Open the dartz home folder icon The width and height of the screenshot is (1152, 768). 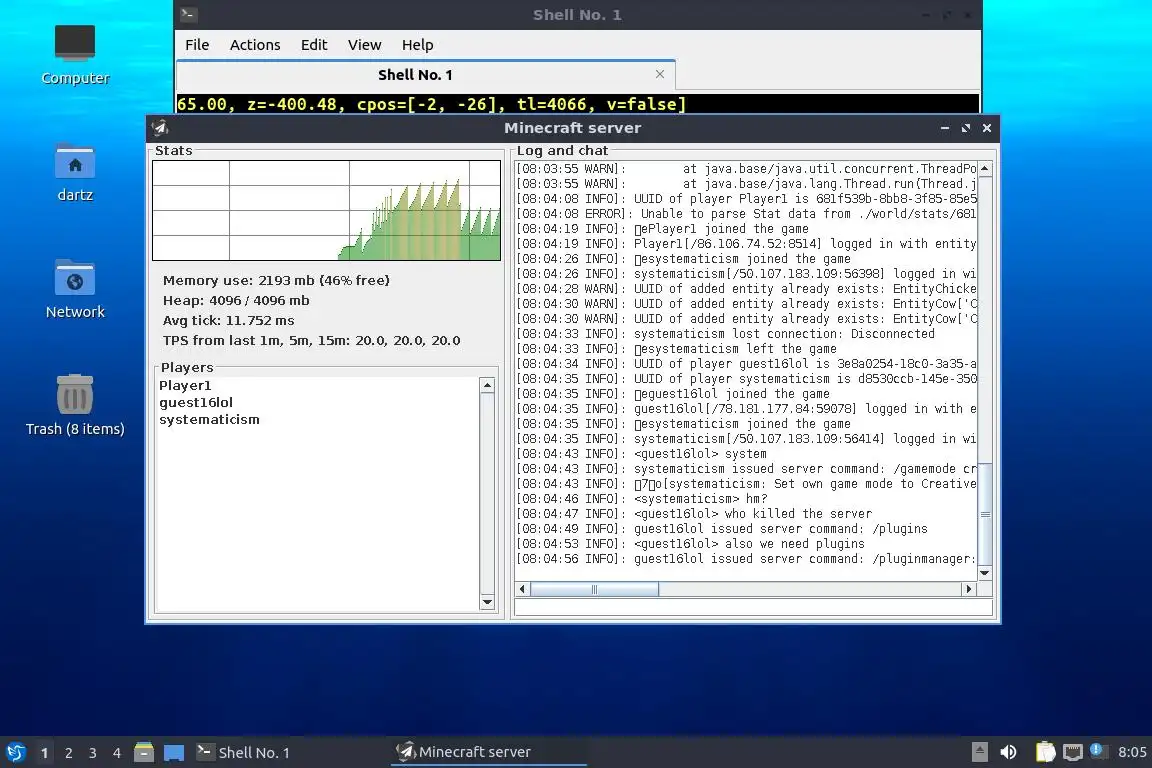pos(75,172)
